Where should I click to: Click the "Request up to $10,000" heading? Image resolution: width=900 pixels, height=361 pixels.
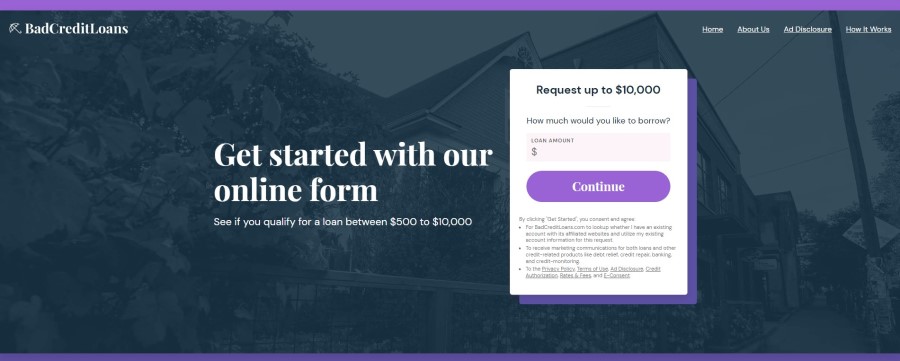[598, 90]
